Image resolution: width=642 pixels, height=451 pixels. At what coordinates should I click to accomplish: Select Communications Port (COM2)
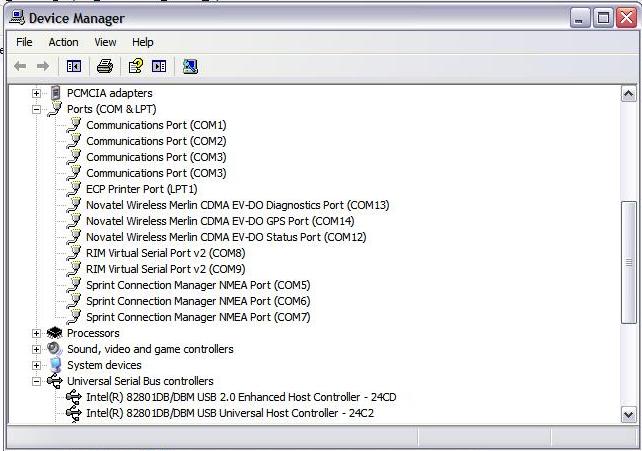156,141
